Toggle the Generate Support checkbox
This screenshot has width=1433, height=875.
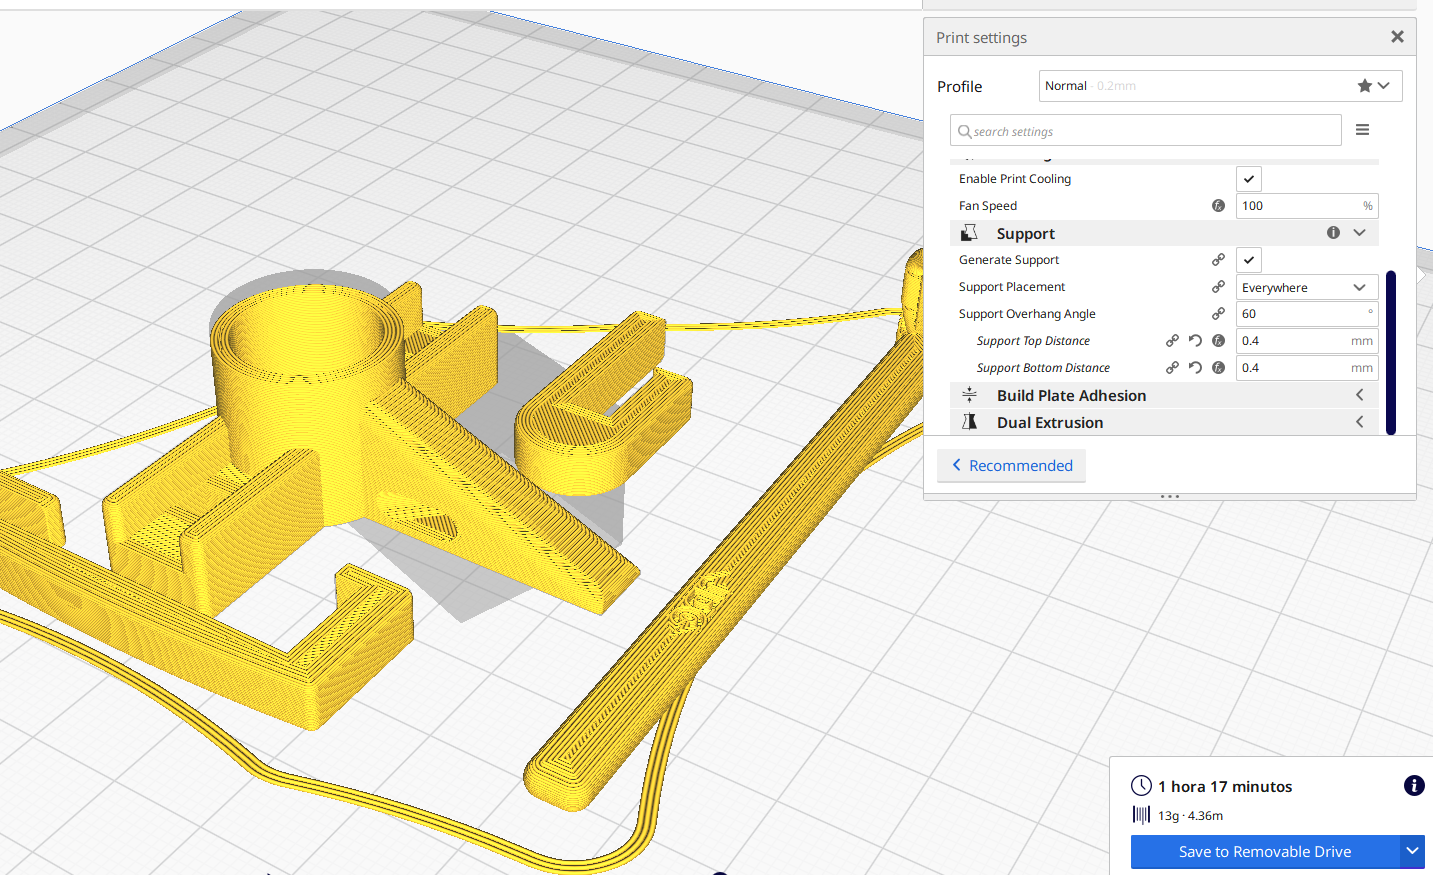pyautogui.click(x=1249, y=260)
